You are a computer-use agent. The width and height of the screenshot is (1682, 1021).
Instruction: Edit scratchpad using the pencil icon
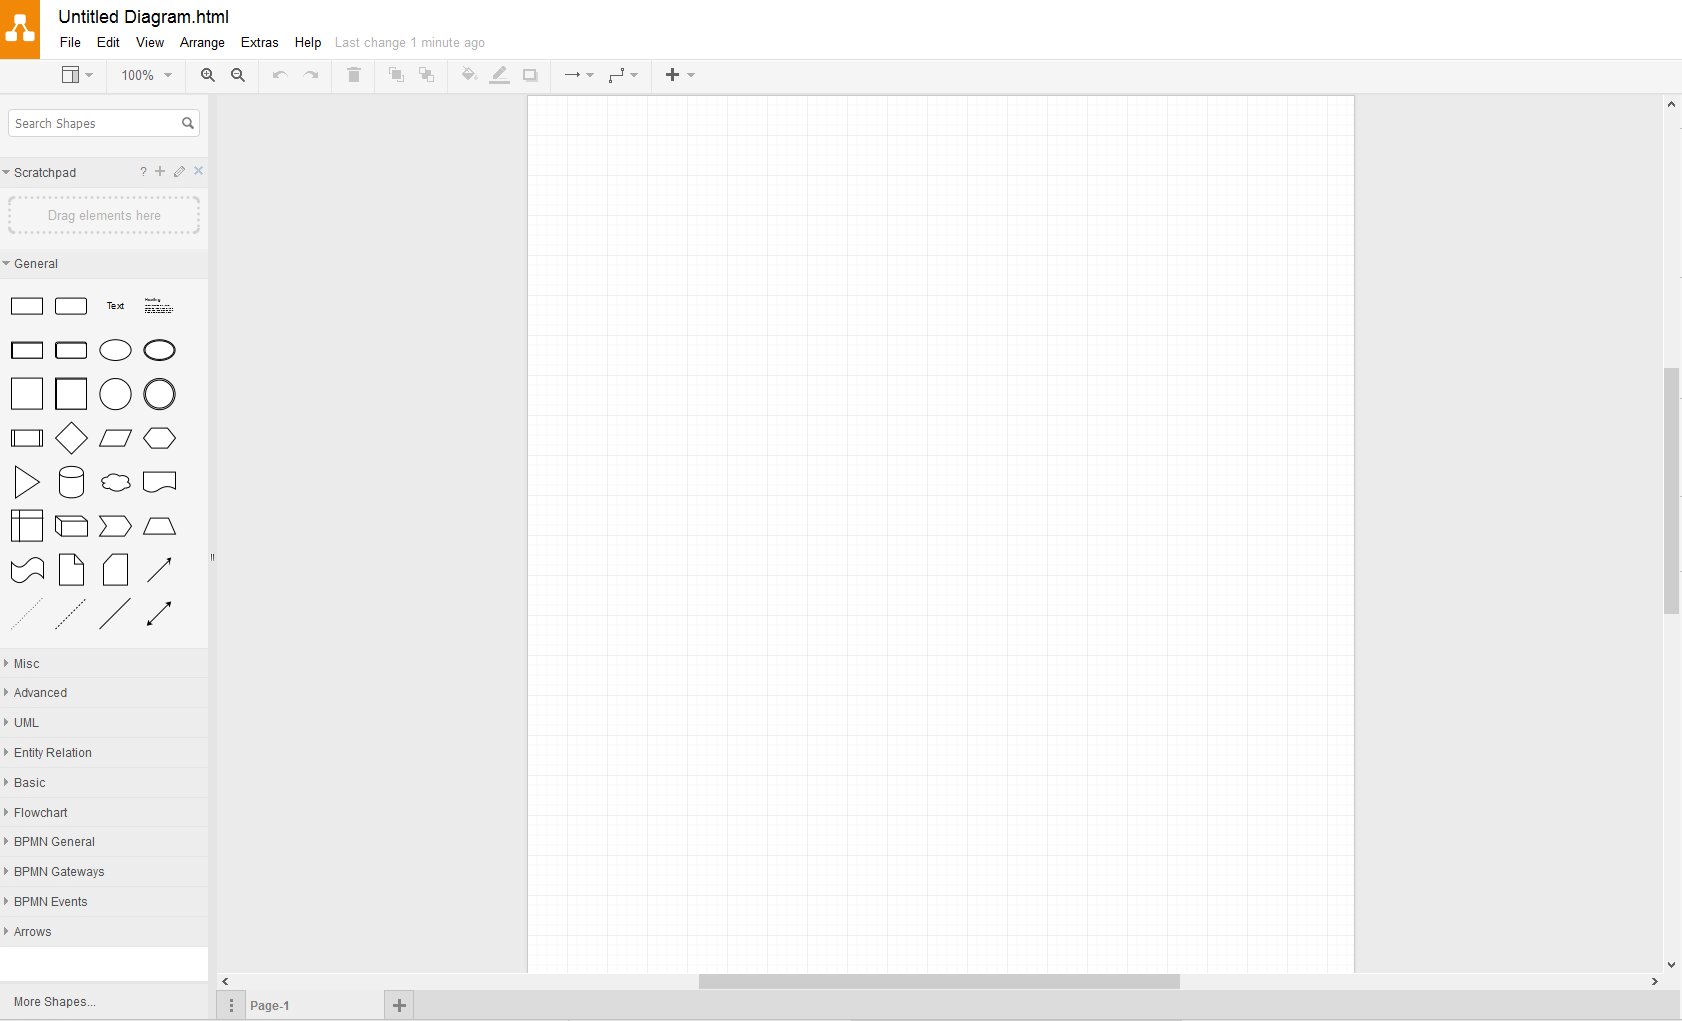tap(179, 171)
